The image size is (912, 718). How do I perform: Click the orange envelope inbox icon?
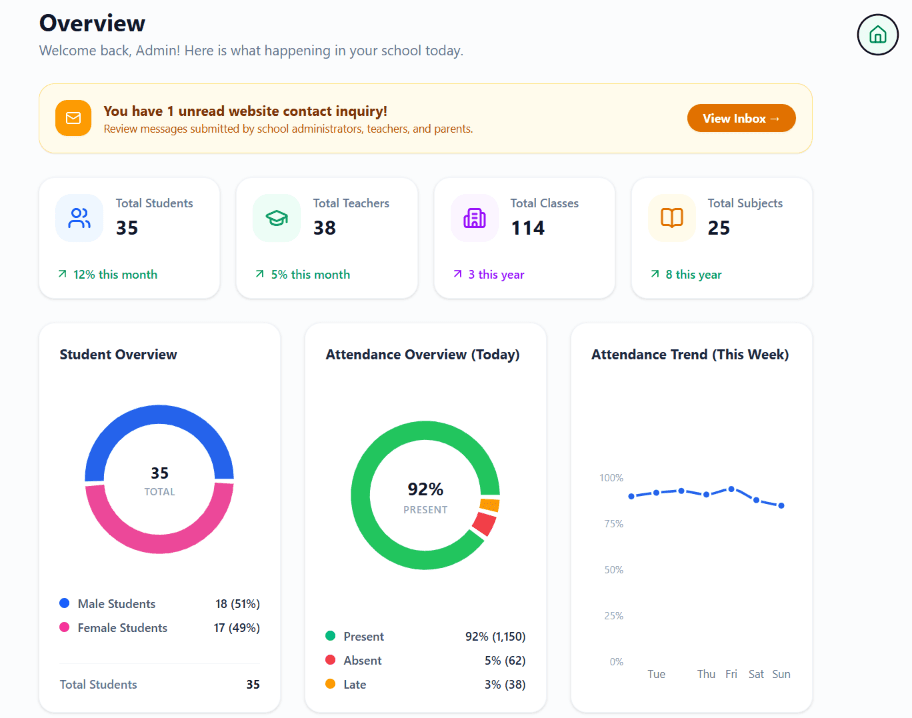(73, 118)
